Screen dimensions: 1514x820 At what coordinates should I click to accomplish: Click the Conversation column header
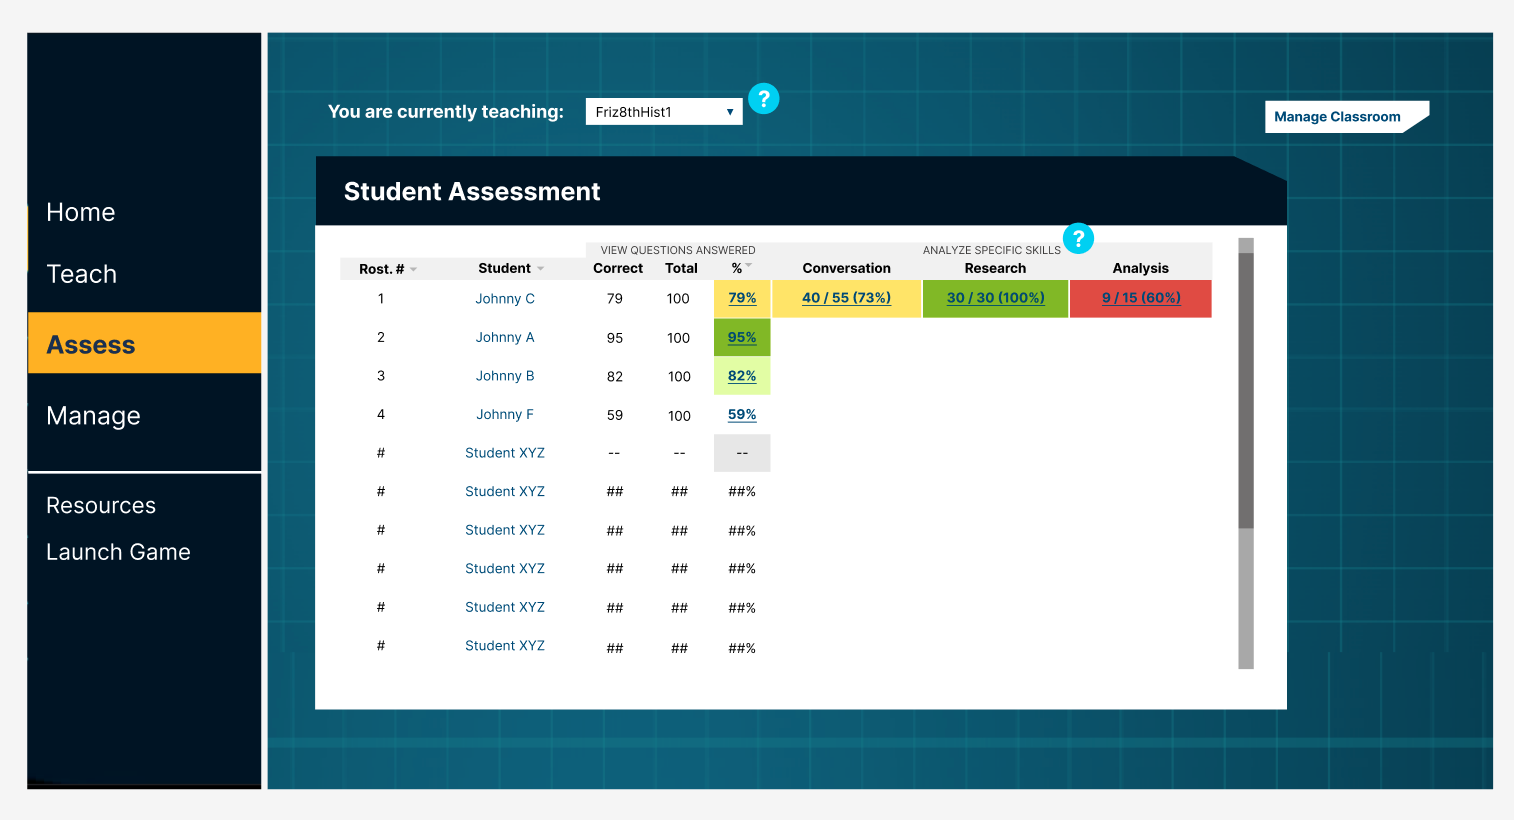tap(846, 268)
